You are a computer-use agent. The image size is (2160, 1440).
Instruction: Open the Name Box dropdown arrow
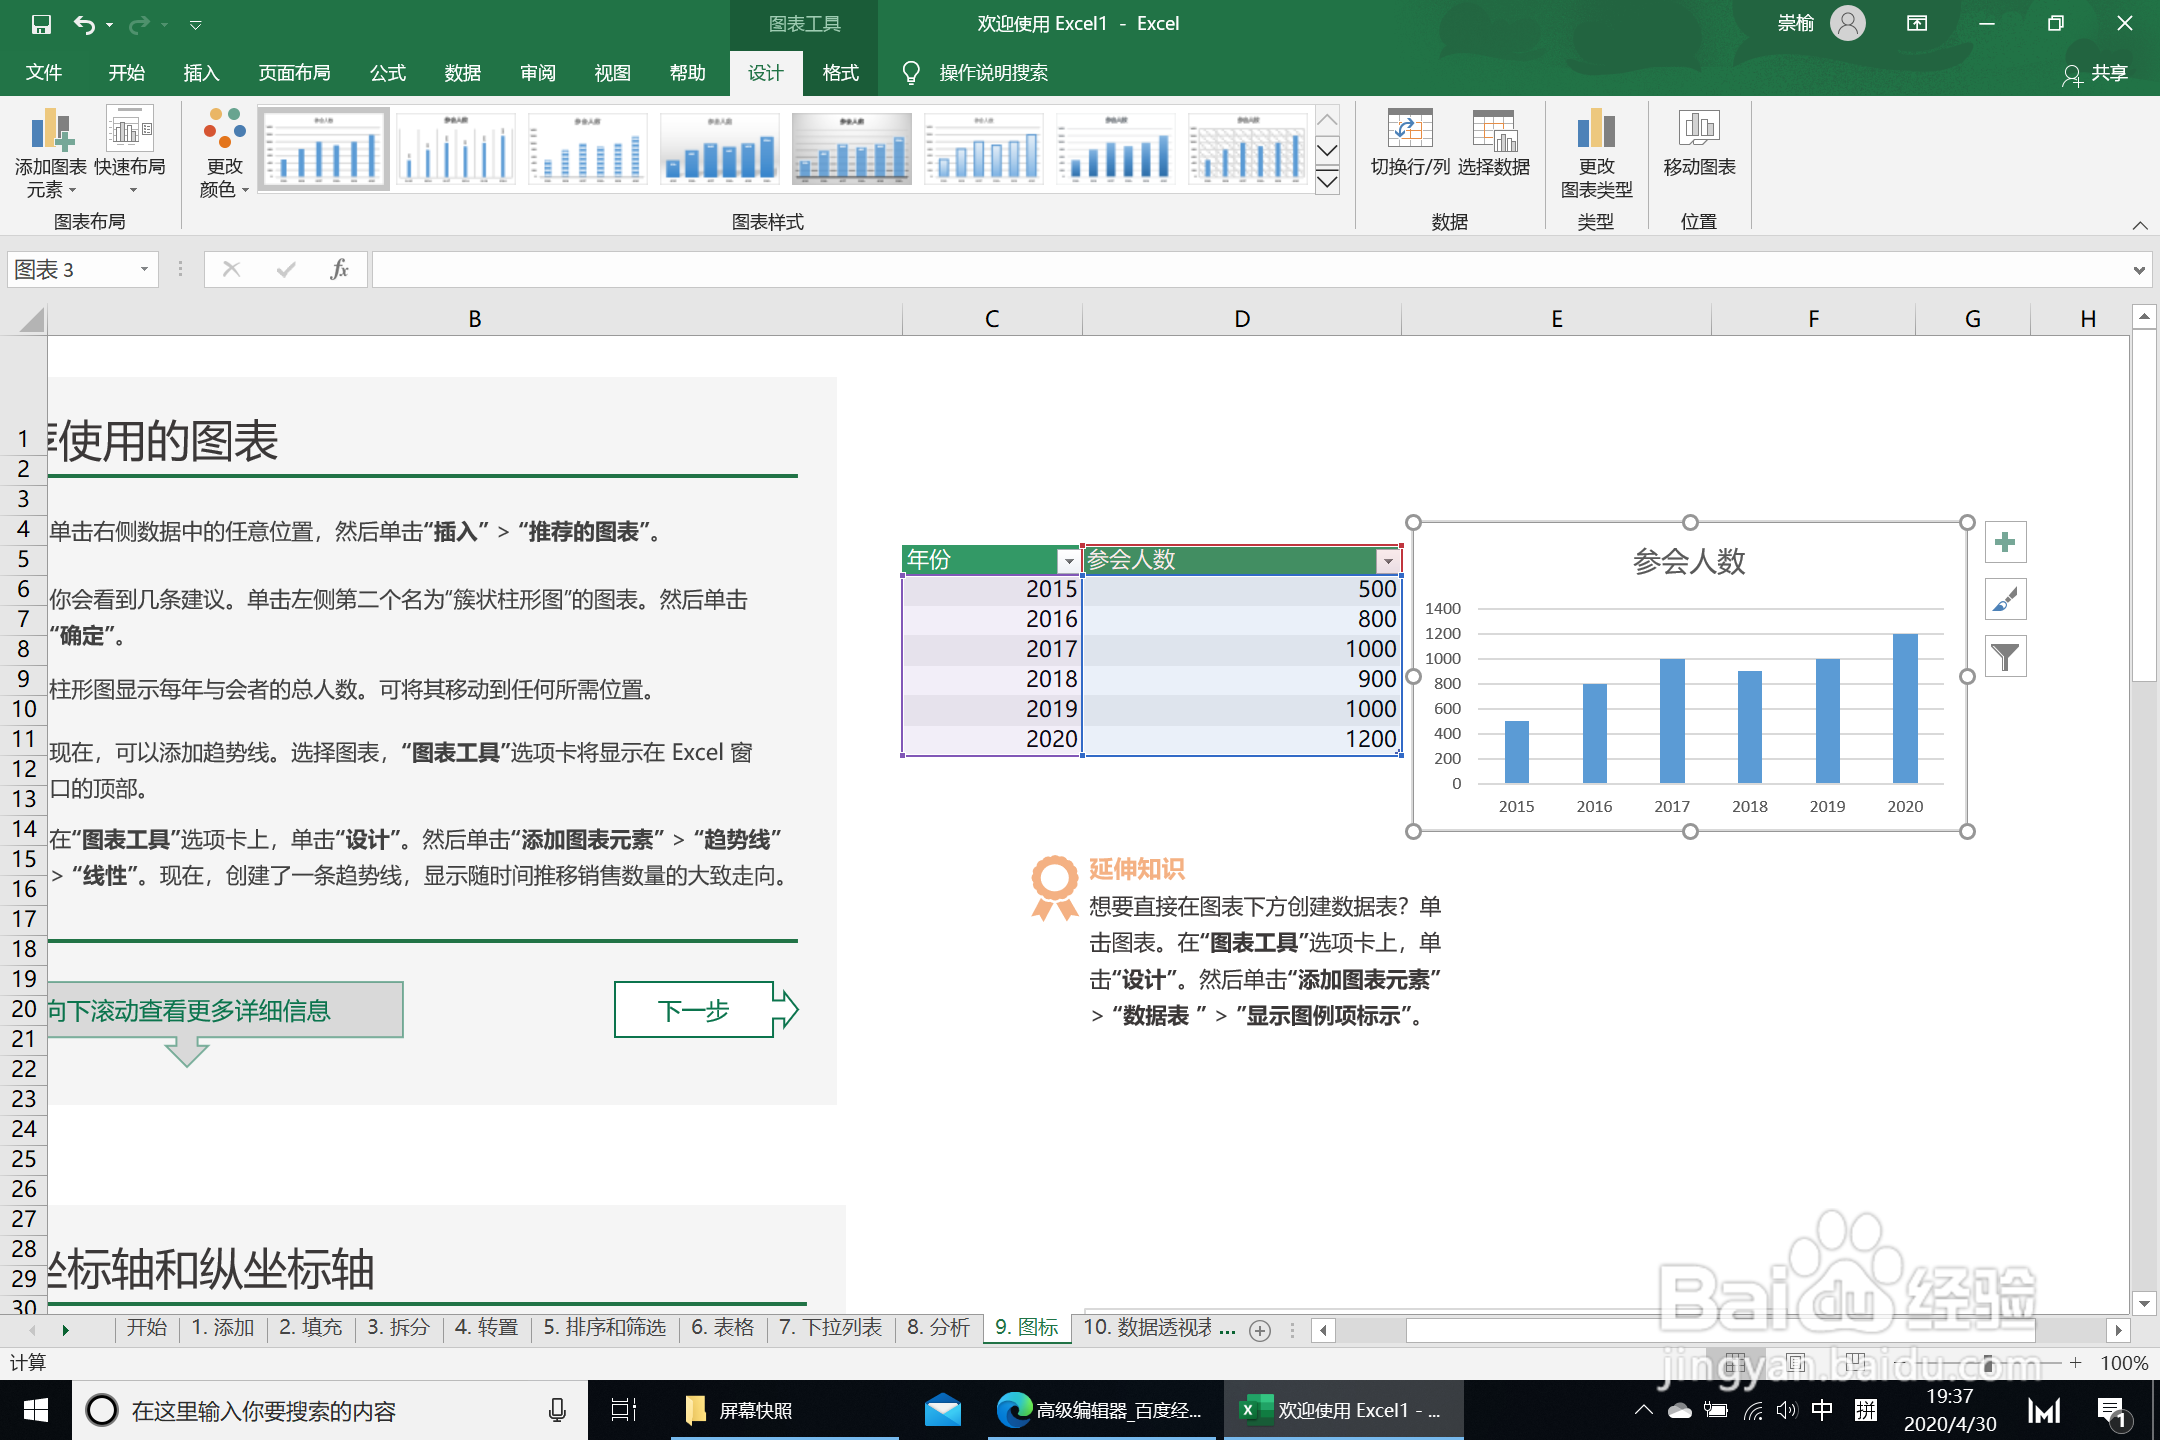[x=144, y=269]
